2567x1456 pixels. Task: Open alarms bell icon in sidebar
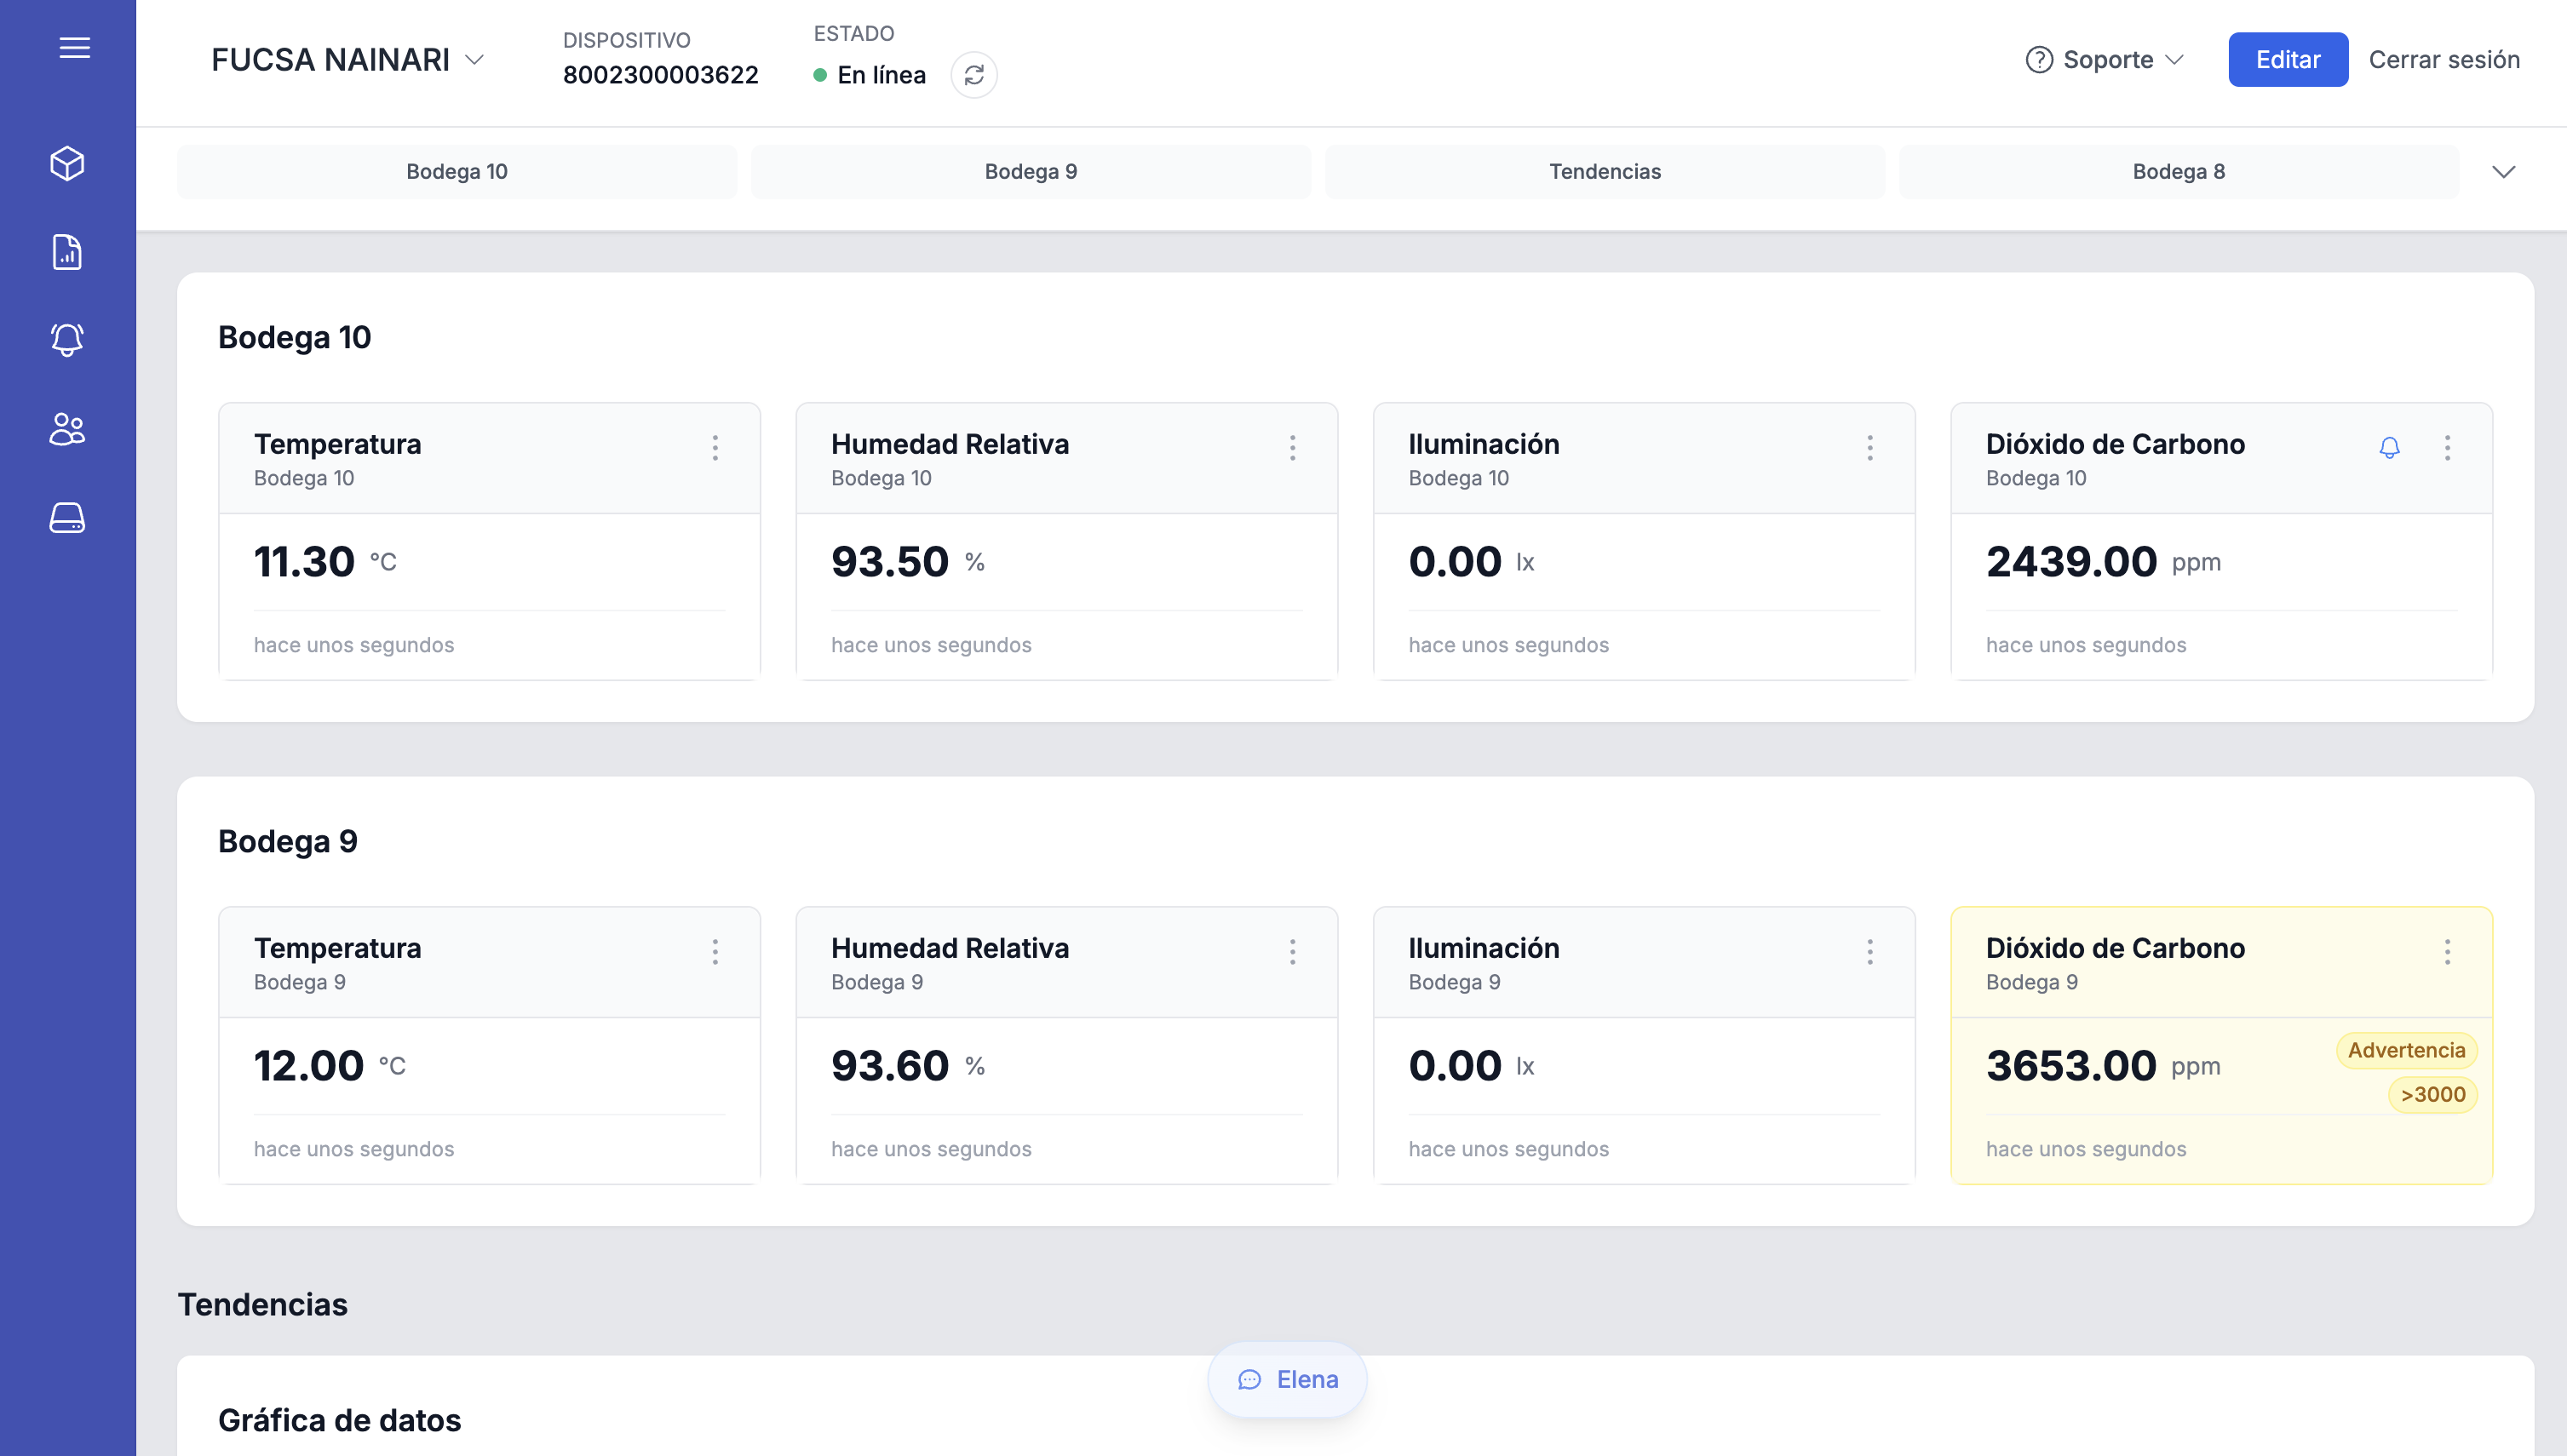coord(67,340)
